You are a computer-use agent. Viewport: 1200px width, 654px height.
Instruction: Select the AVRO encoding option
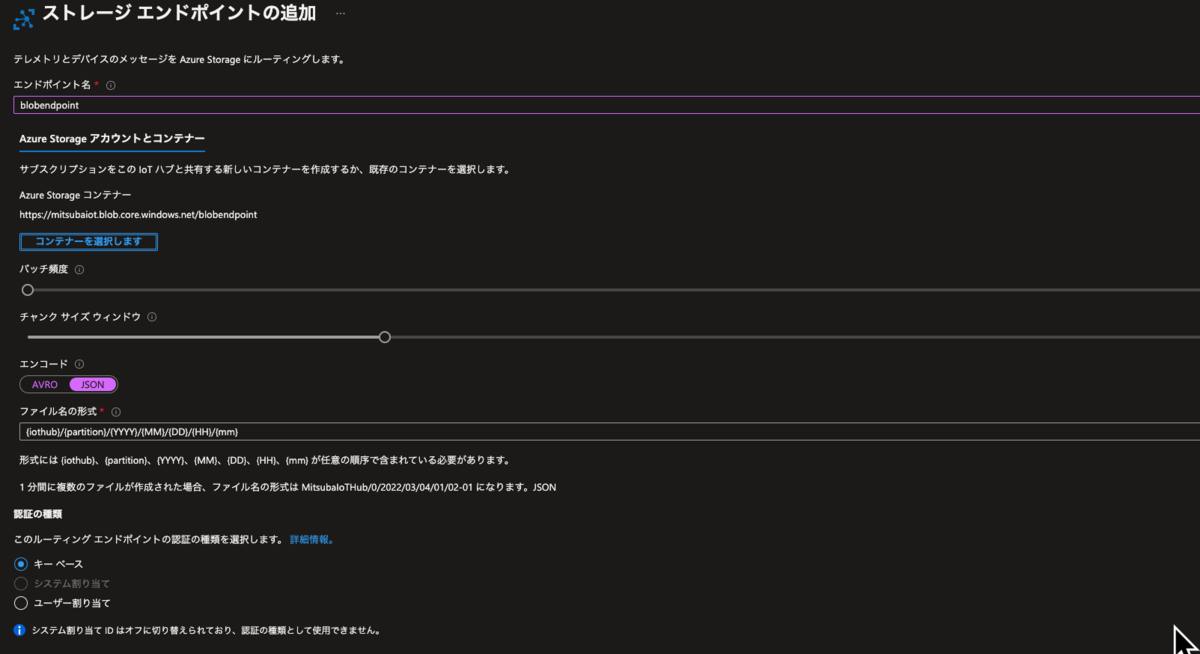coord(45,384)
